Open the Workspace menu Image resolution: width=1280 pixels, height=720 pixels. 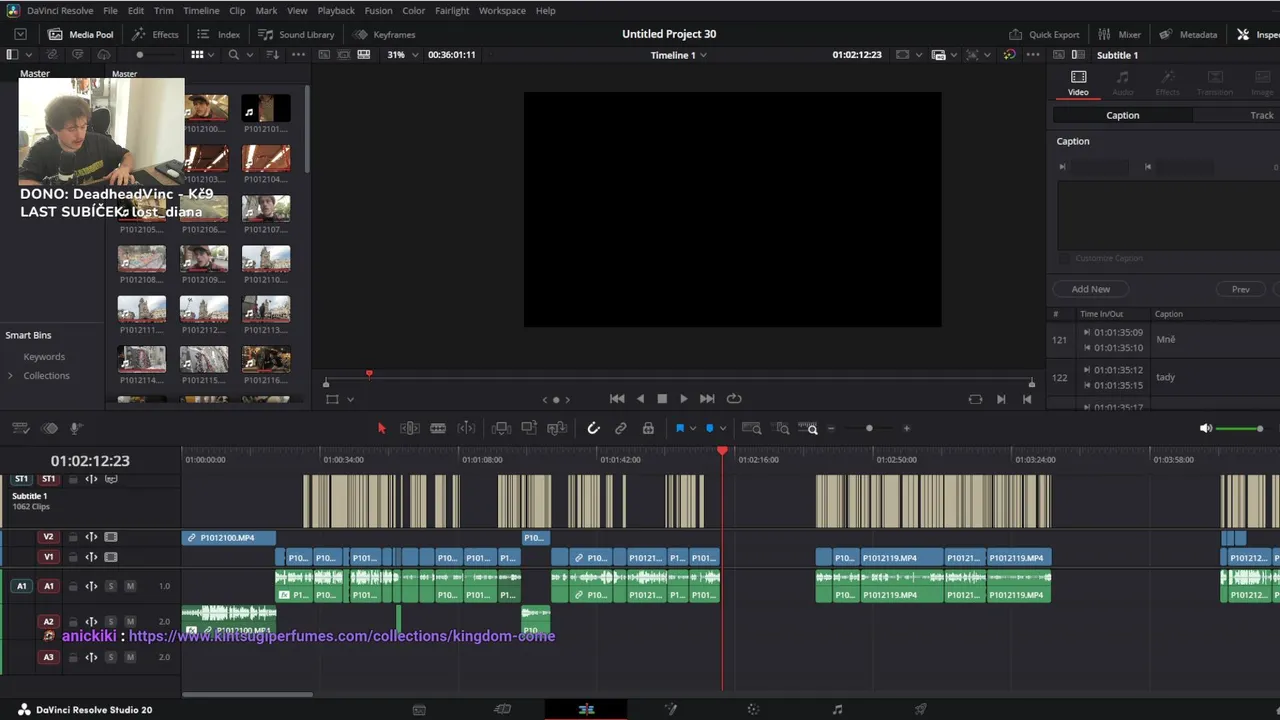[502, 11]
